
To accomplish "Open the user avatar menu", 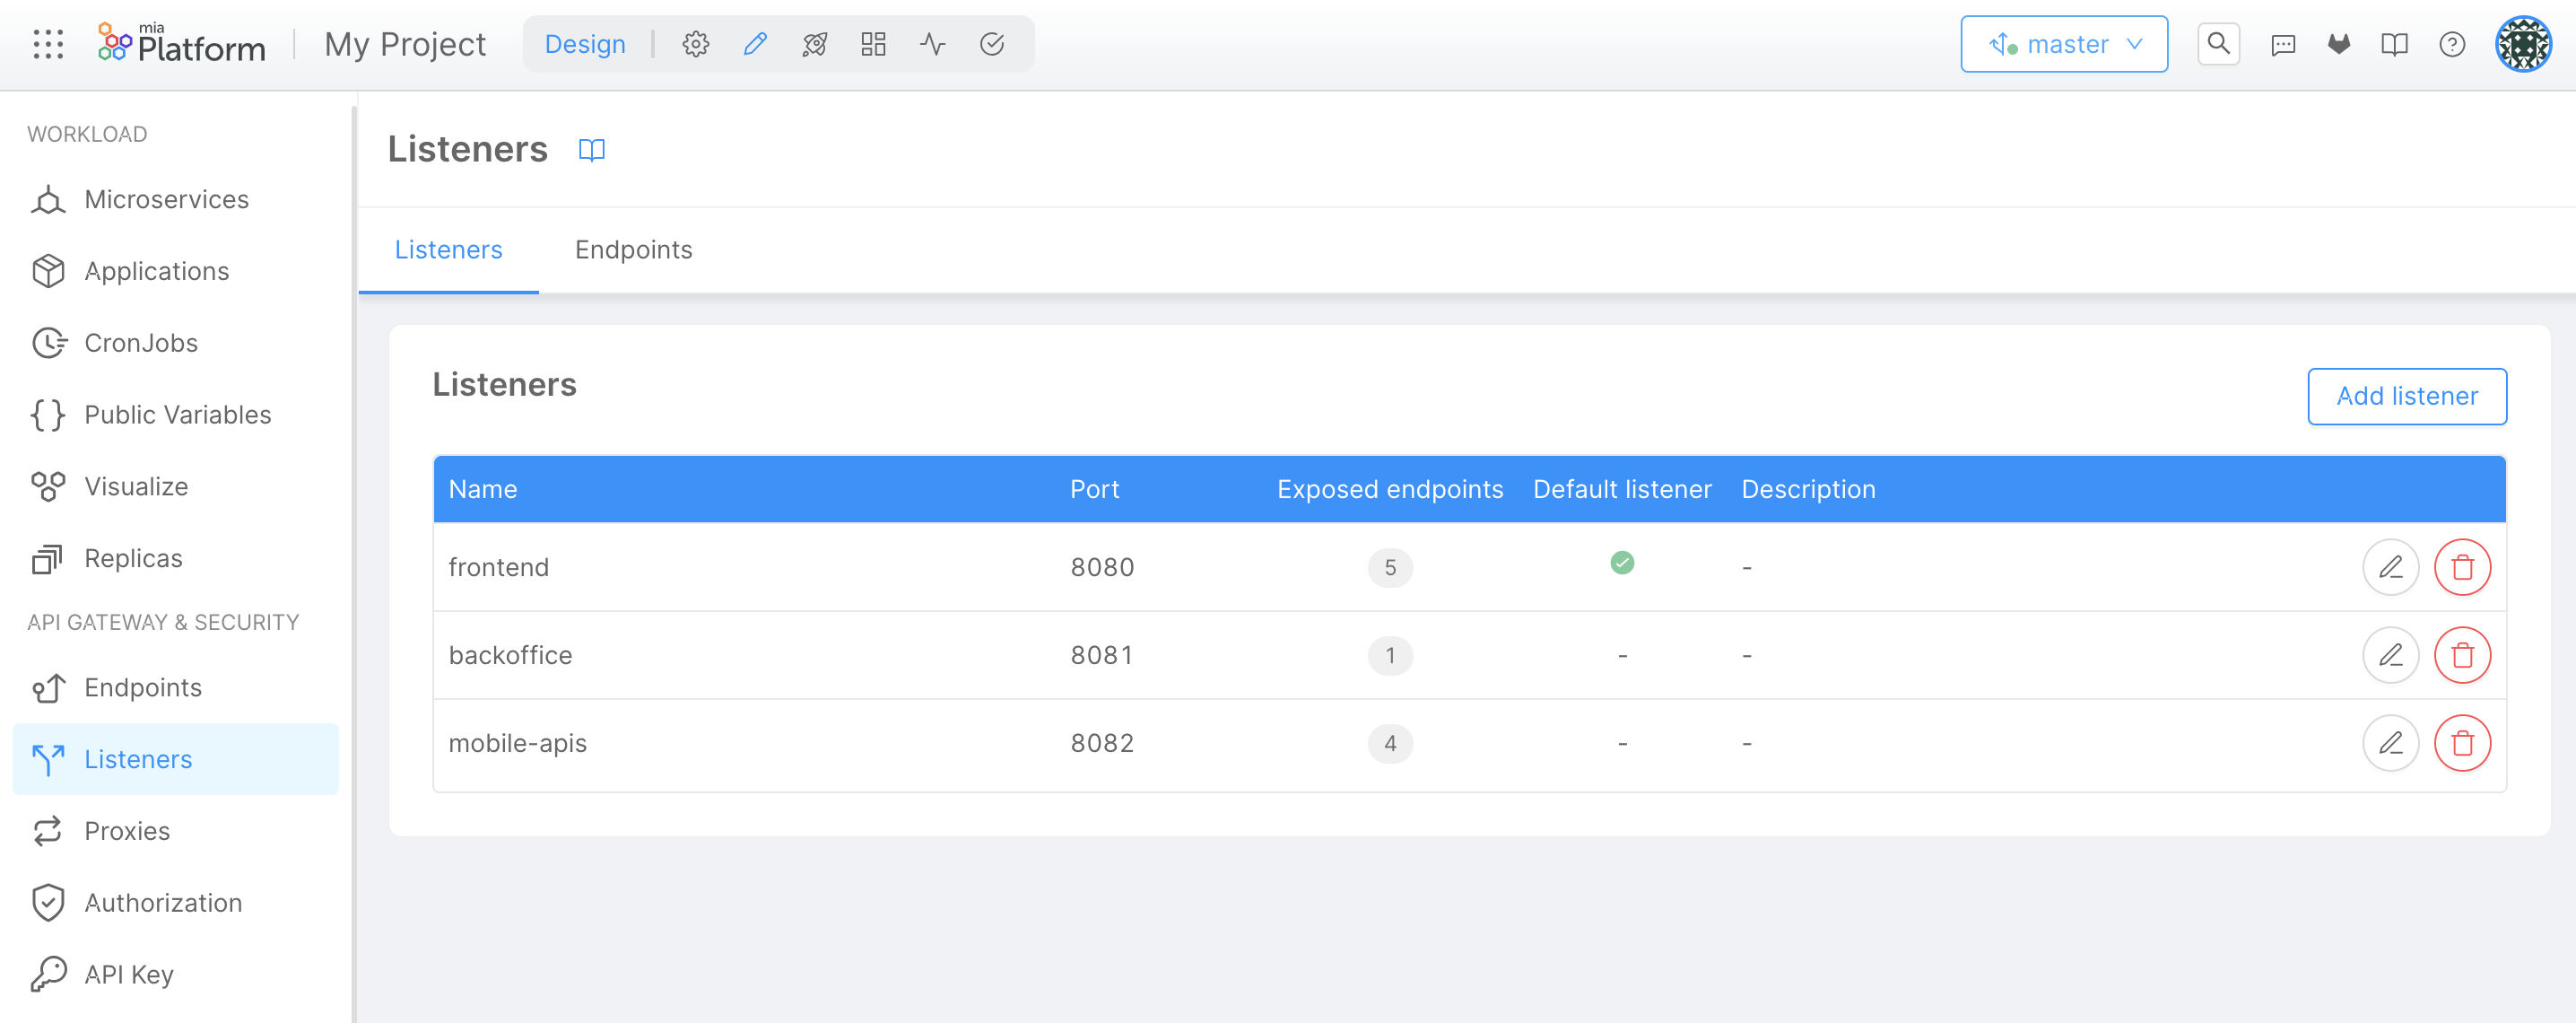I will (x=2522, y=44).
